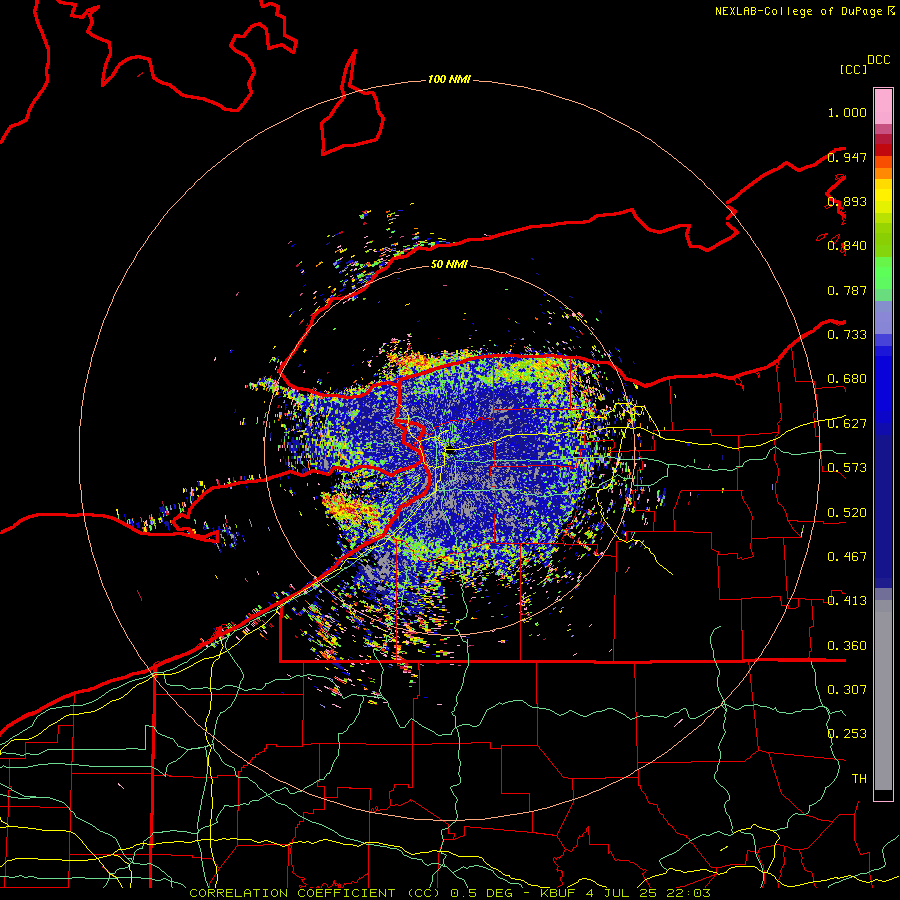Click the 0.253 scale value
The width and height of the screenshot is (900, 900).
847,734
